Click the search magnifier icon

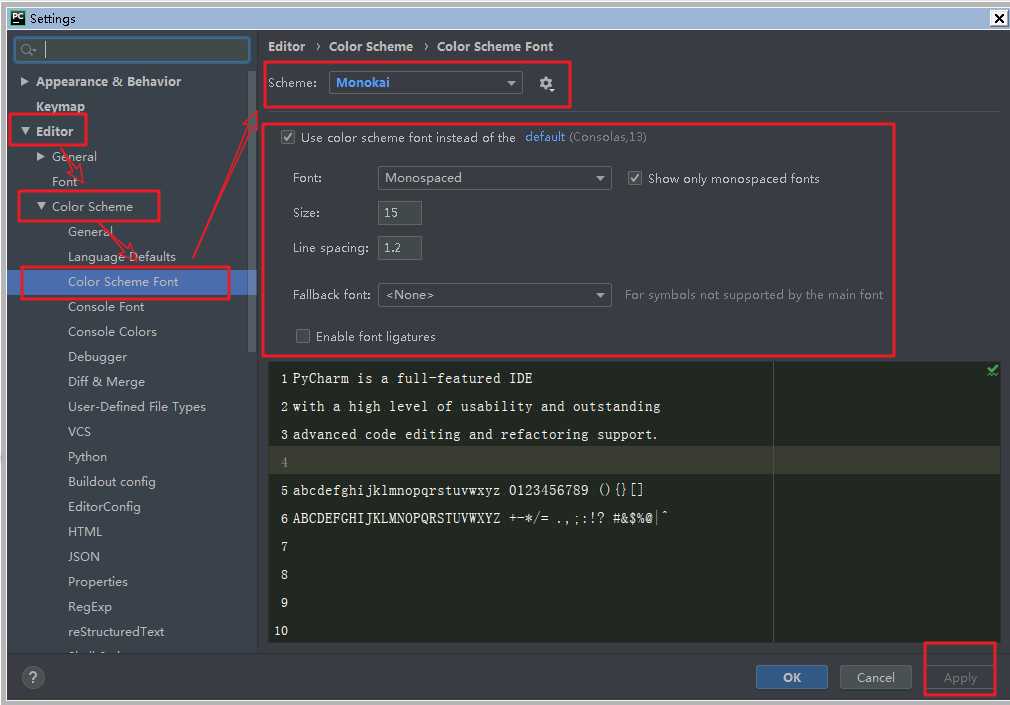point(28,50)
